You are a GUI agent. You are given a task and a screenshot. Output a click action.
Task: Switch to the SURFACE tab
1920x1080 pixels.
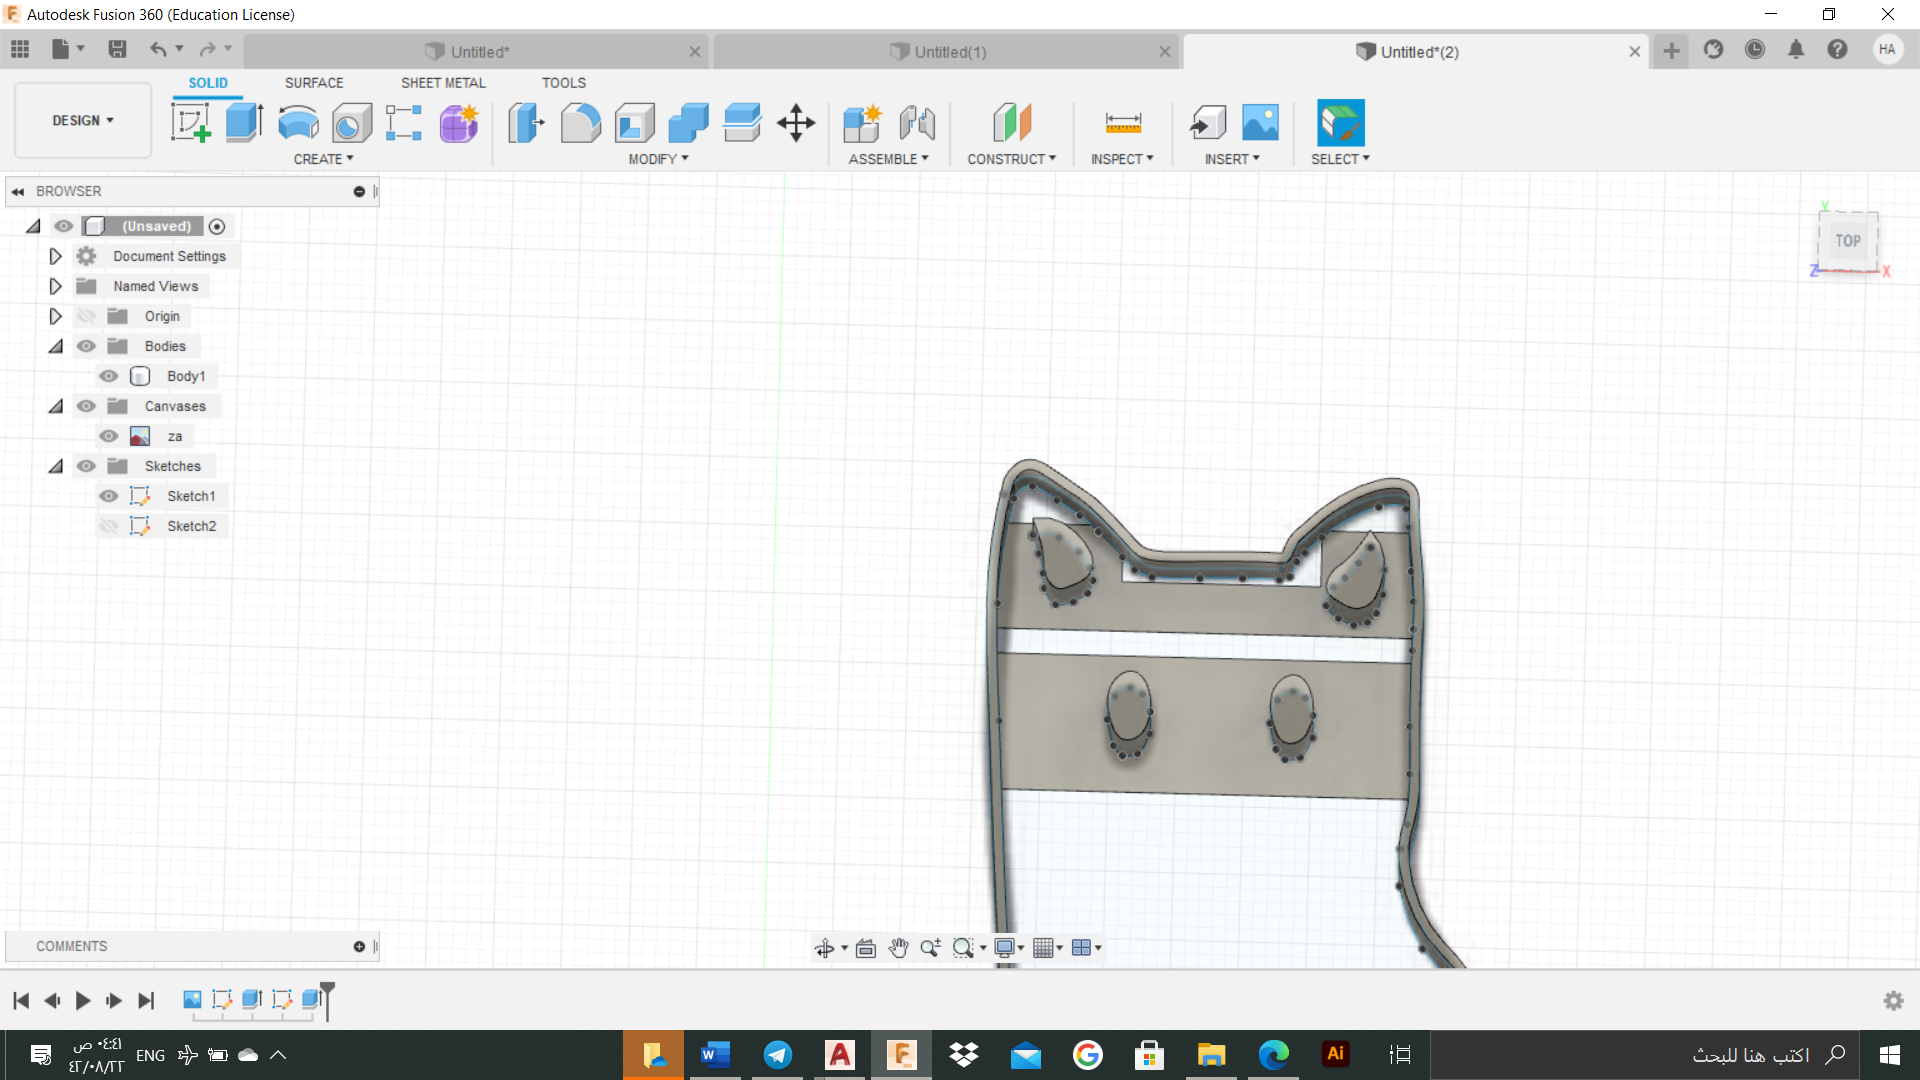pos(314,83)
